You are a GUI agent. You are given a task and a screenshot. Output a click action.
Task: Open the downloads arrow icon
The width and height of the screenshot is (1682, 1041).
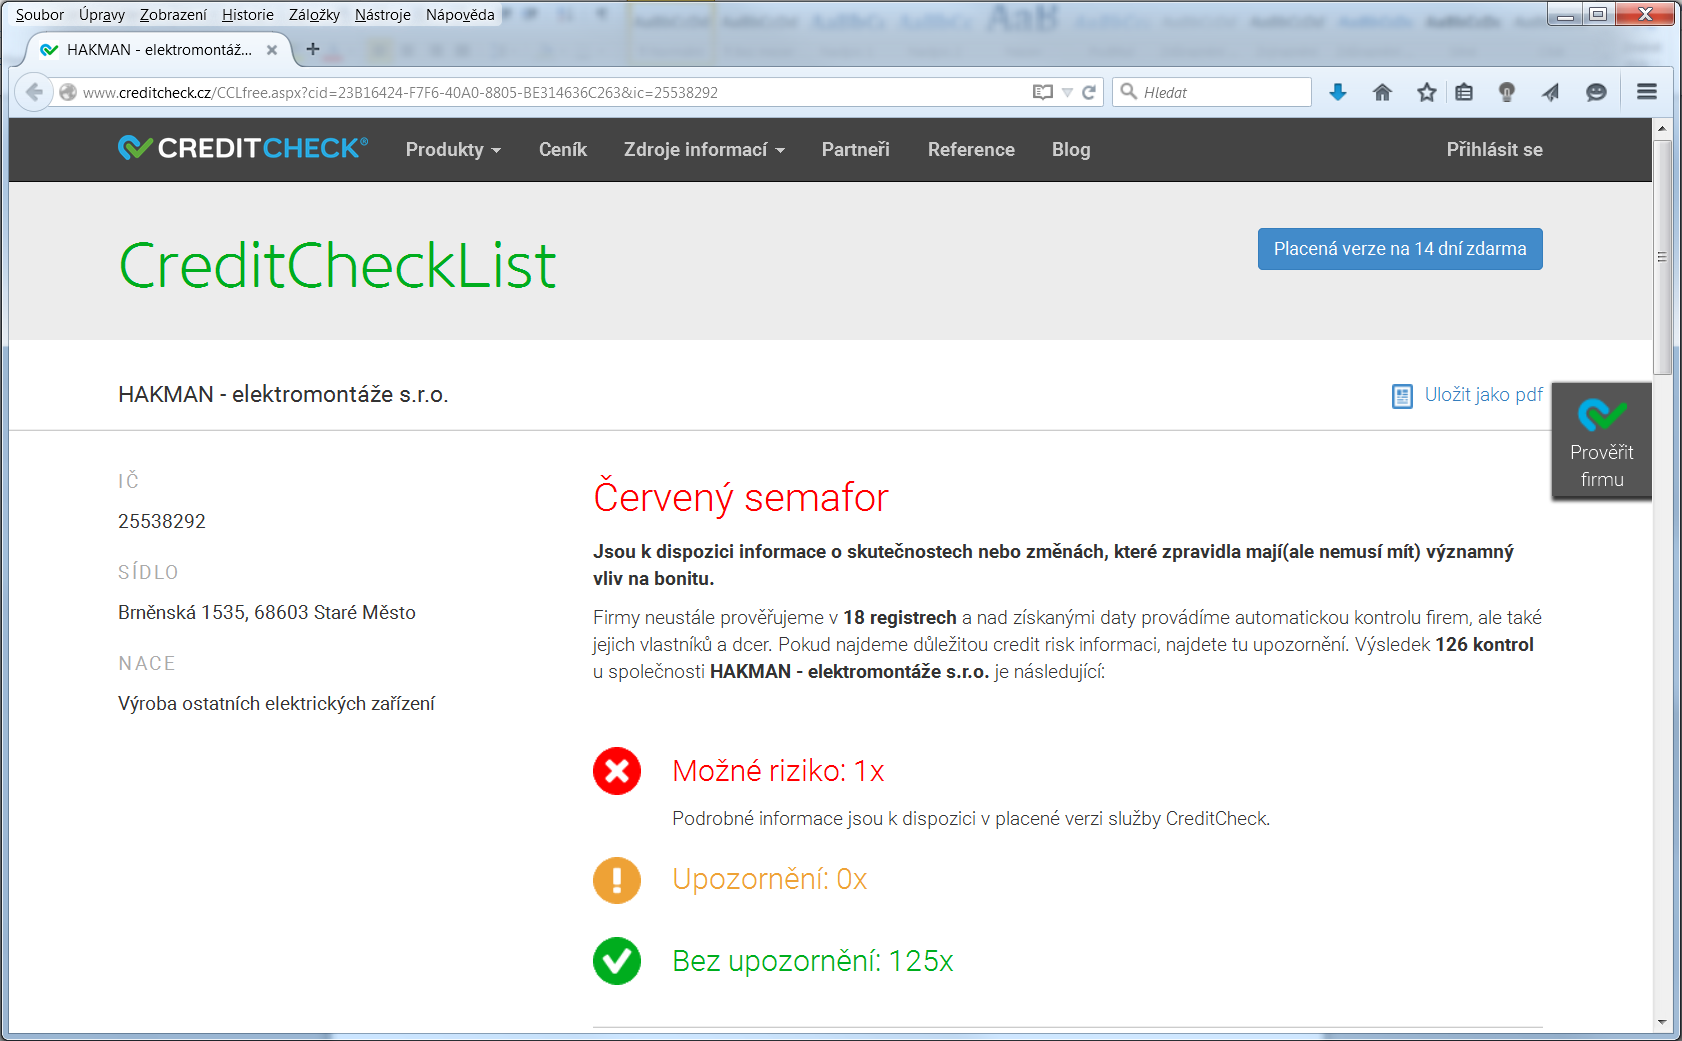pos(1338,92)
